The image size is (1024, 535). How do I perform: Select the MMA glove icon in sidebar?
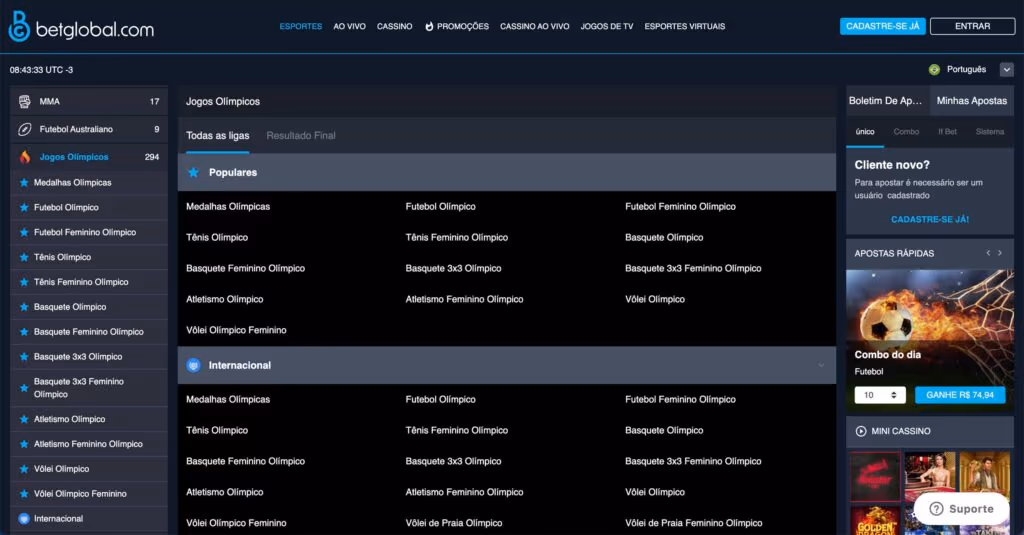coord(25,101)
